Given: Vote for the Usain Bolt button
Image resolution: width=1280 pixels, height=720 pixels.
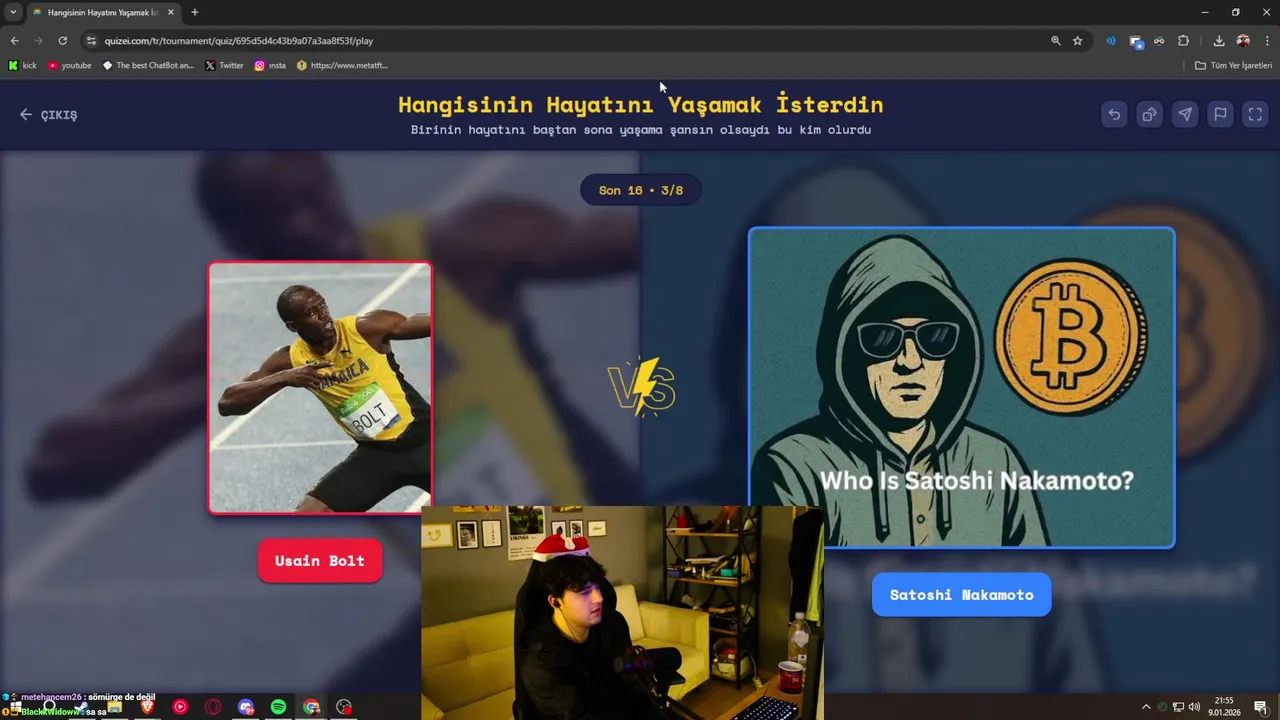Looking at the screenshot, I should pos(320,561).
